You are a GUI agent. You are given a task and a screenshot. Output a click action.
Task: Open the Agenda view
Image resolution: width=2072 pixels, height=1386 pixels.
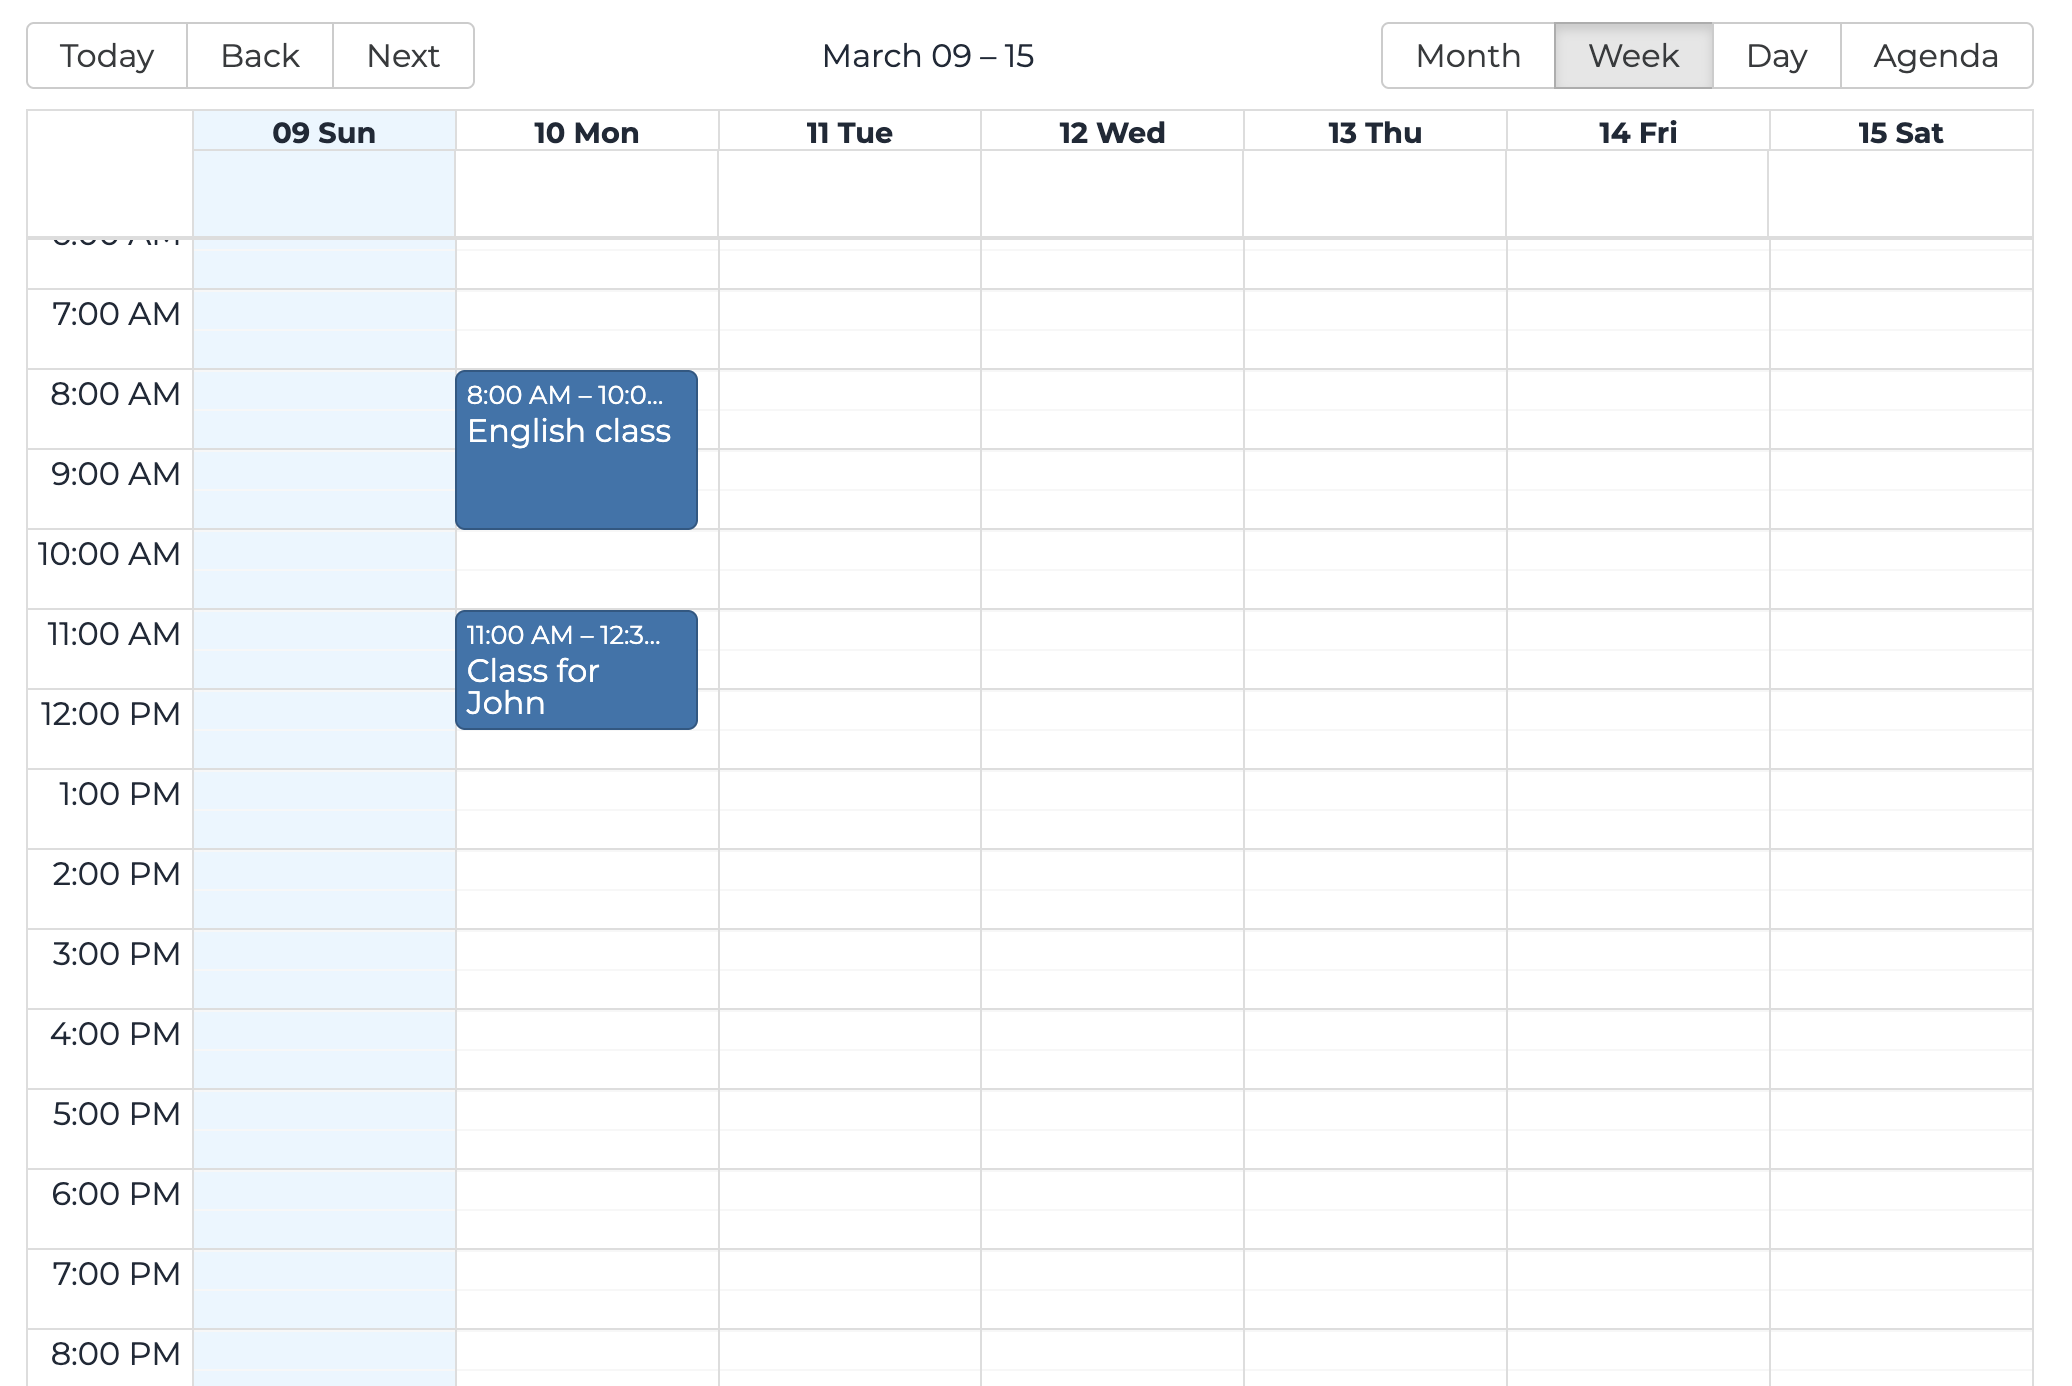[x=1935, y=56]
